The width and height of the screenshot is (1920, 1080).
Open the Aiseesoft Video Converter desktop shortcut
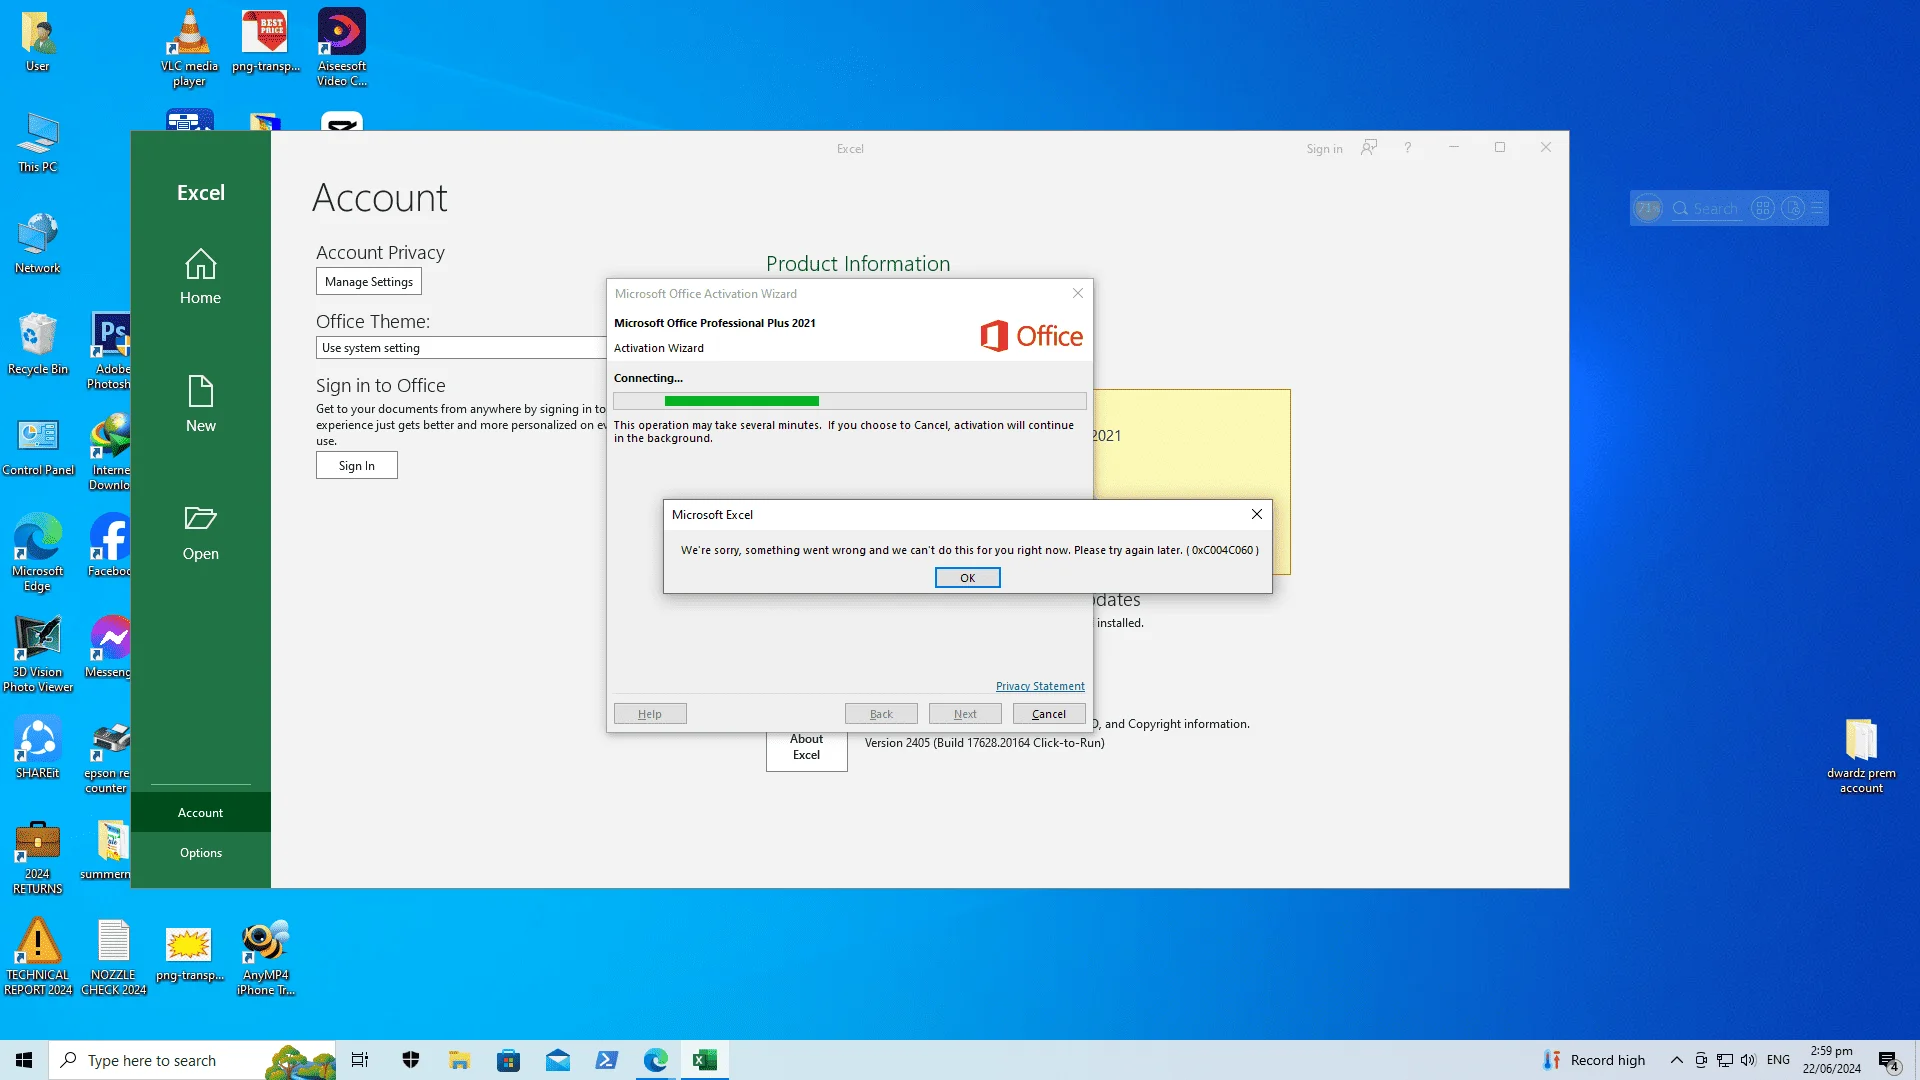click(342, 48)
